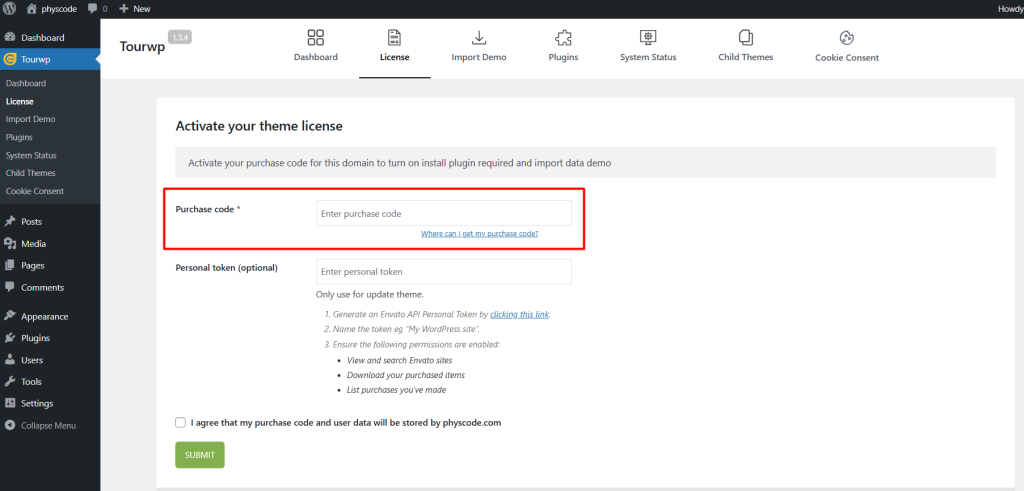
Task: Click the Settings icon in sidebar
Action: click(10, 404)
